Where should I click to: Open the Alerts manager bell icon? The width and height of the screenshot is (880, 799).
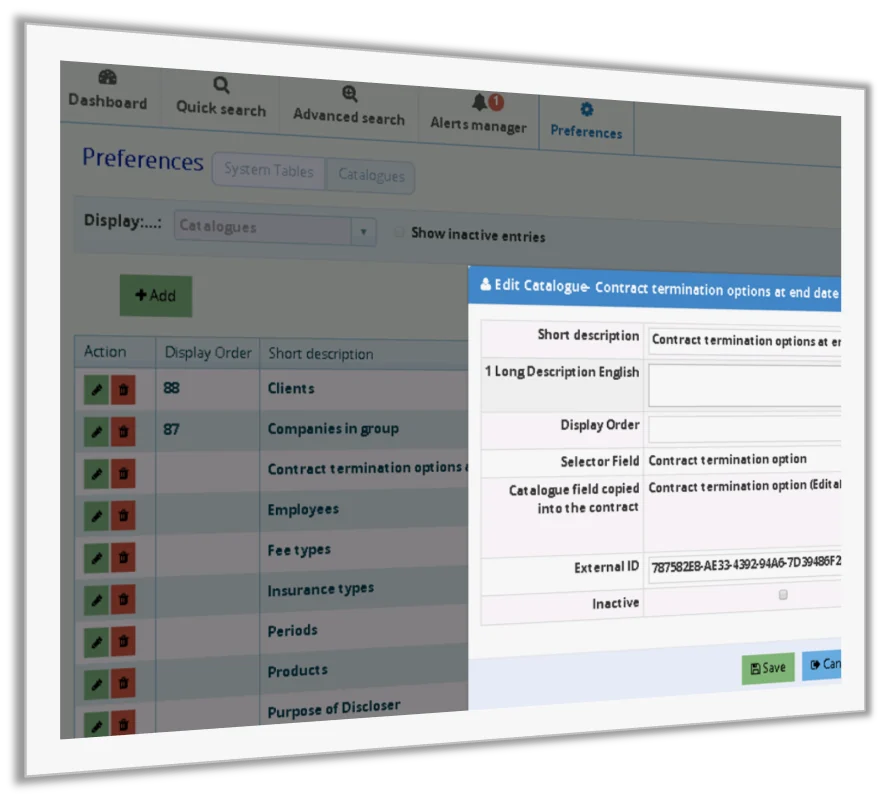tap(479, 102)
